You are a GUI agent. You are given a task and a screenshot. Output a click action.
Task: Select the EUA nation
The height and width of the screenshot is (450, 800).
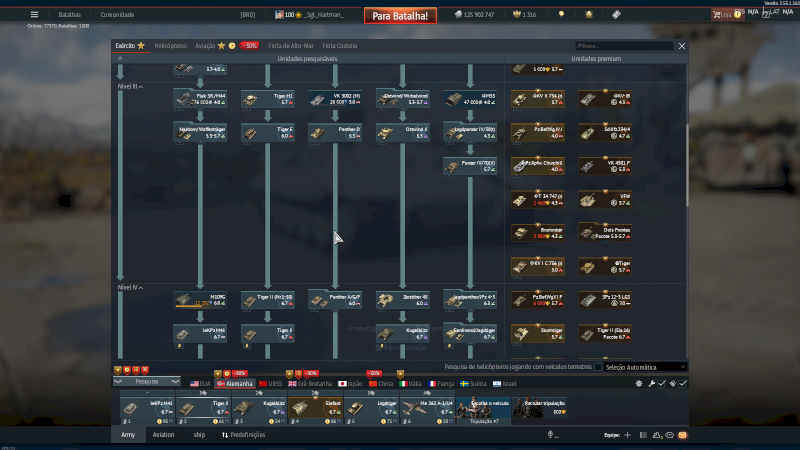point(200,384)
